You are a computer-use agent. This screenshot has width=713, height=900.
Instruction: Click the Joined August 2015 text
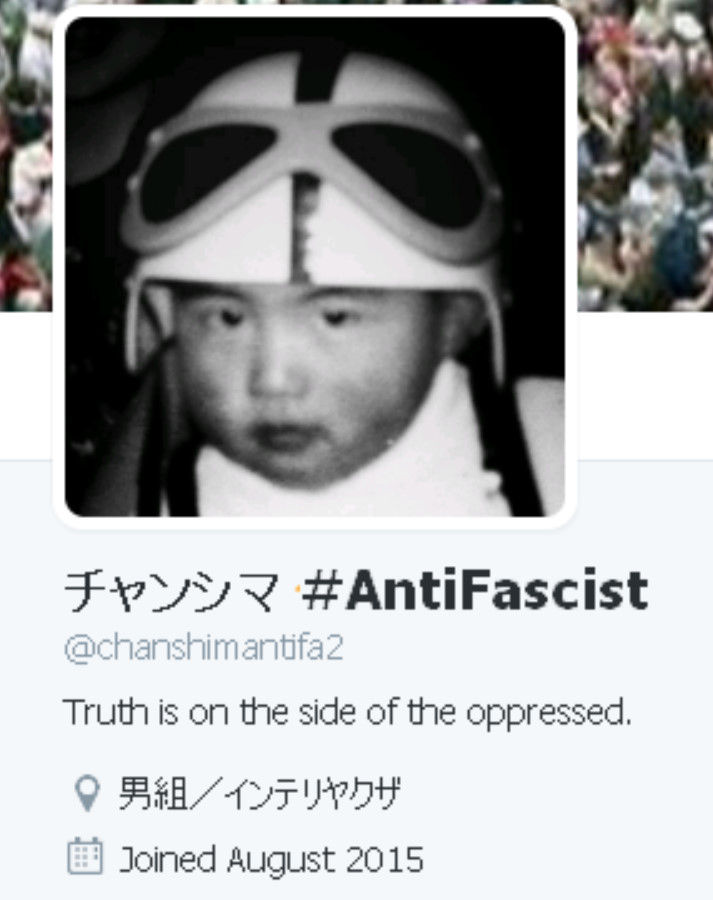coord(271,859)
